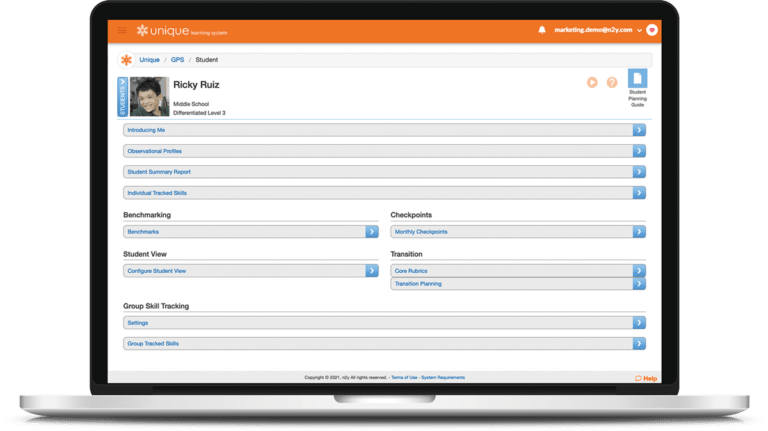Click the heart icon in the top right

click(x=652, y=30)
